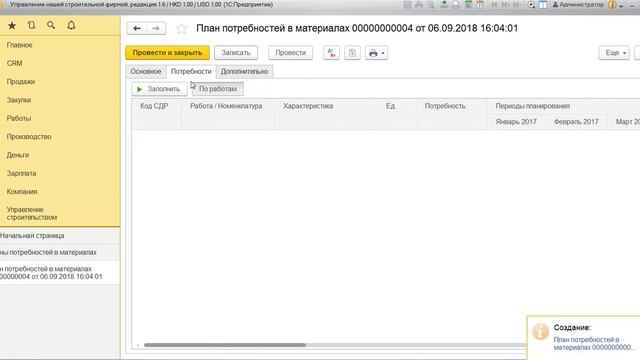Viewport: 640px width, 360px height.
Task: Open the sidebar search magnifier
Action: pyautogui.click(x=51, y=25)
